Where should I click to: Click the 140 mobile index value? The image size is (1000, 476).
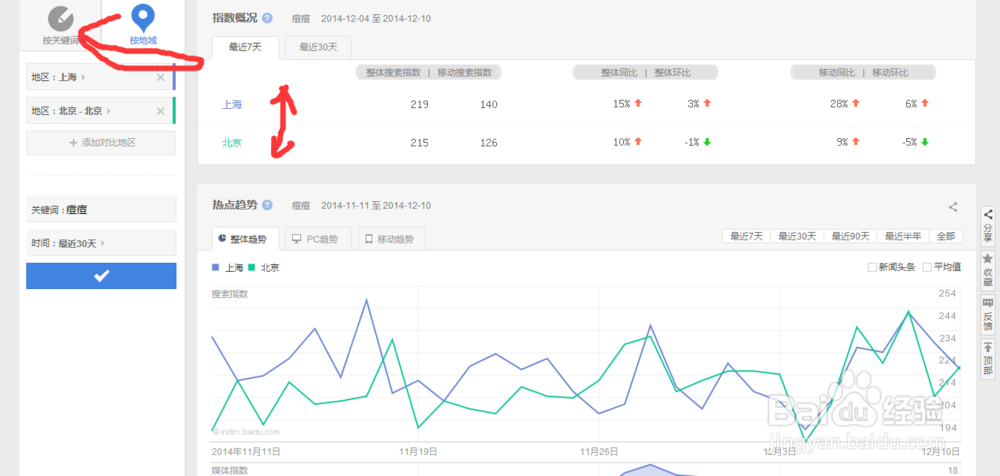(x=489, y=104)
